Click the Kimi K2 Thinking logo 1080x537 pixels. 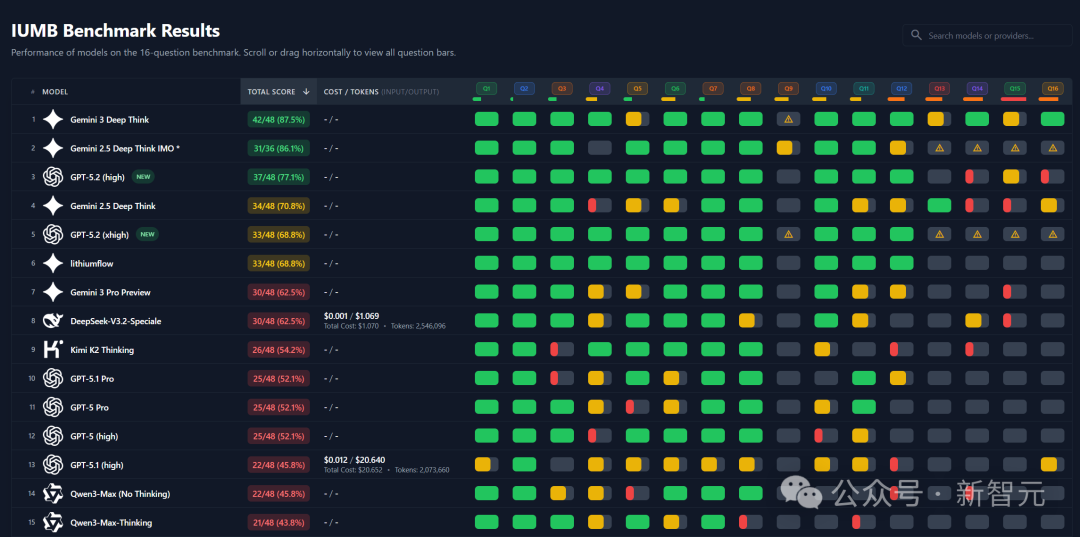(x=53, y=350)
